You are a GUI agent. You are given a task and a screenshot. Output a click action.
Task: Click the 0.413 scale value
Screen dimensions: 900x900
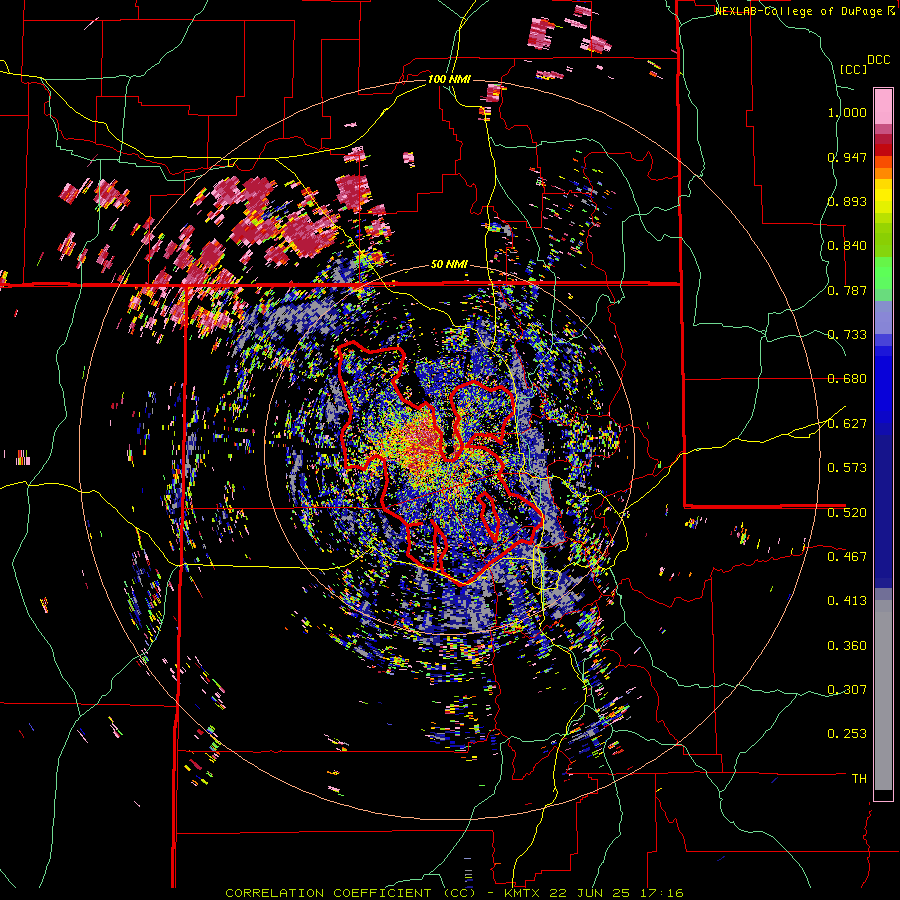(x=847, y=601)
